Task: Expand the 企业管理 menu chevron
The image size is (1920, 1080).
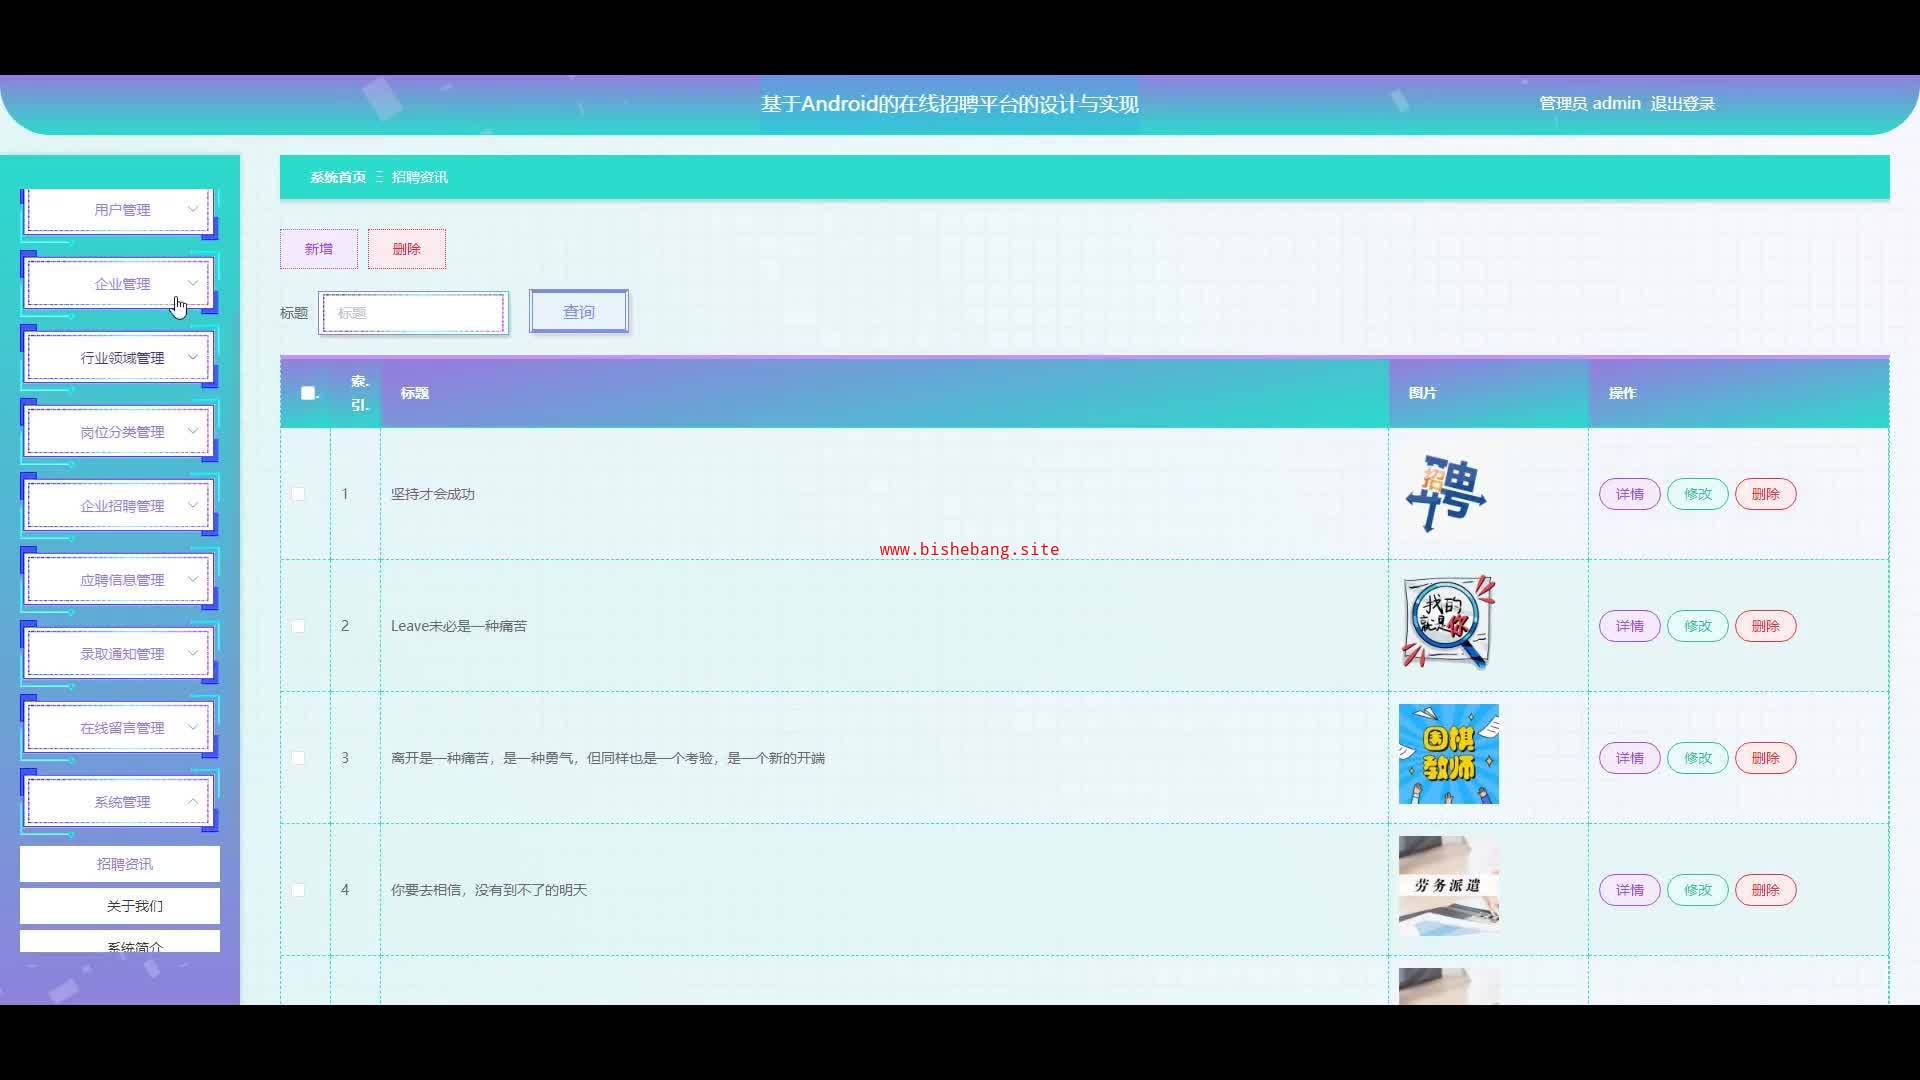Action: click(x=193, y=284)
